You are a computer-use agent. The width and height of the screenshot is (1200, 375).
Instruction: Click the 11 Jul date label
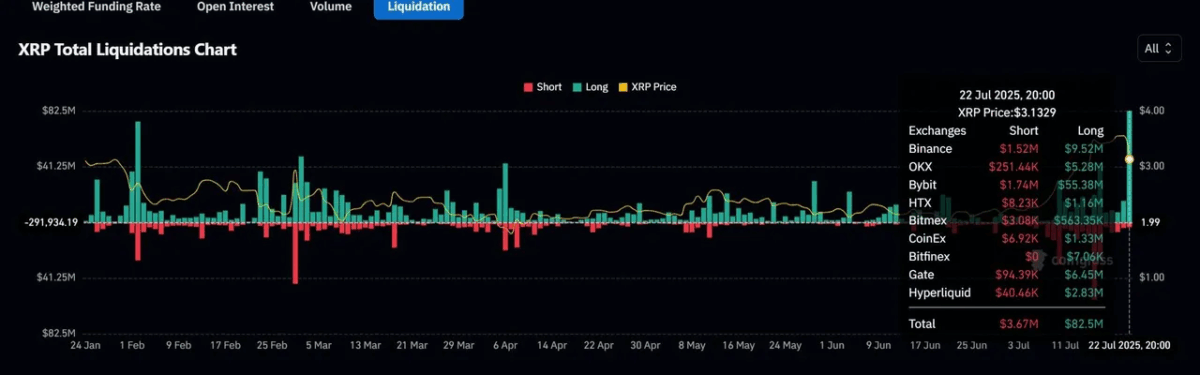(1064, 345)
